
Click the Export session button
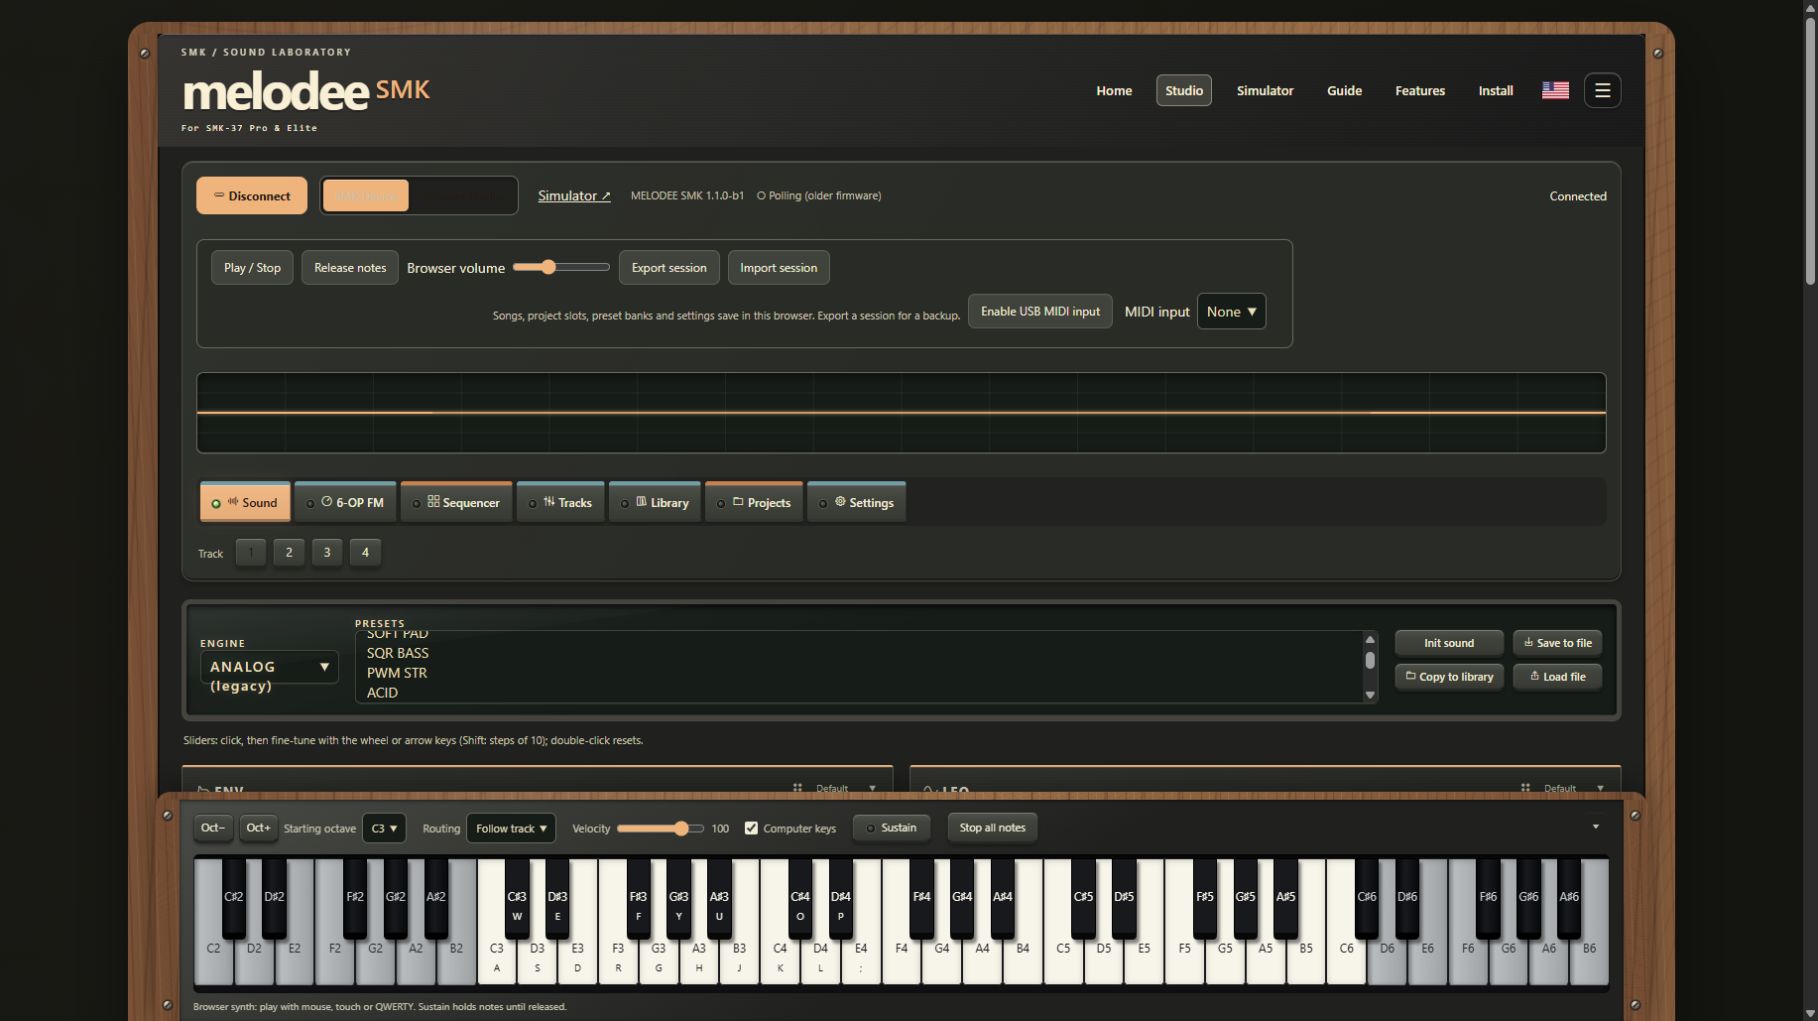coord(669,268)
